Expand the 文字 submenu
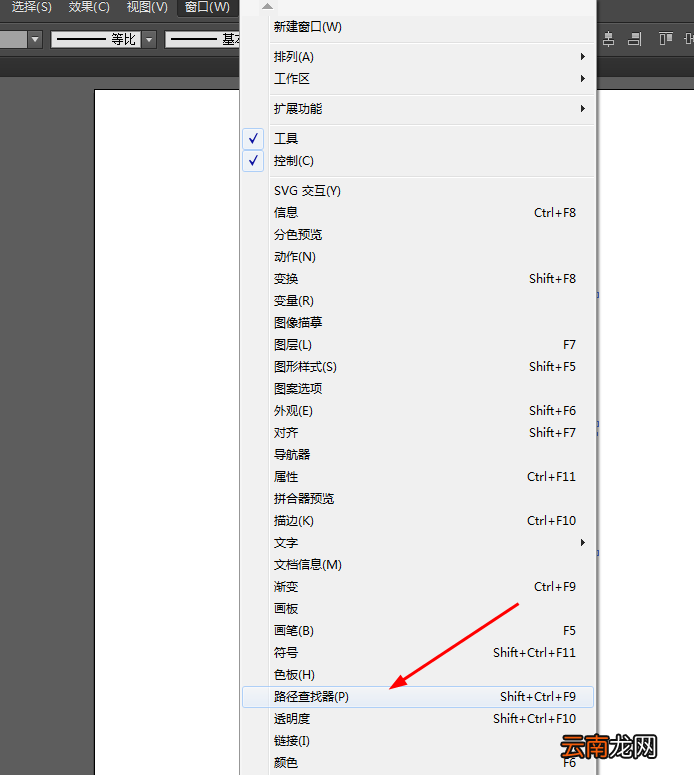The height and width of the screenshot is (775, 694). (x=418, y=543)
